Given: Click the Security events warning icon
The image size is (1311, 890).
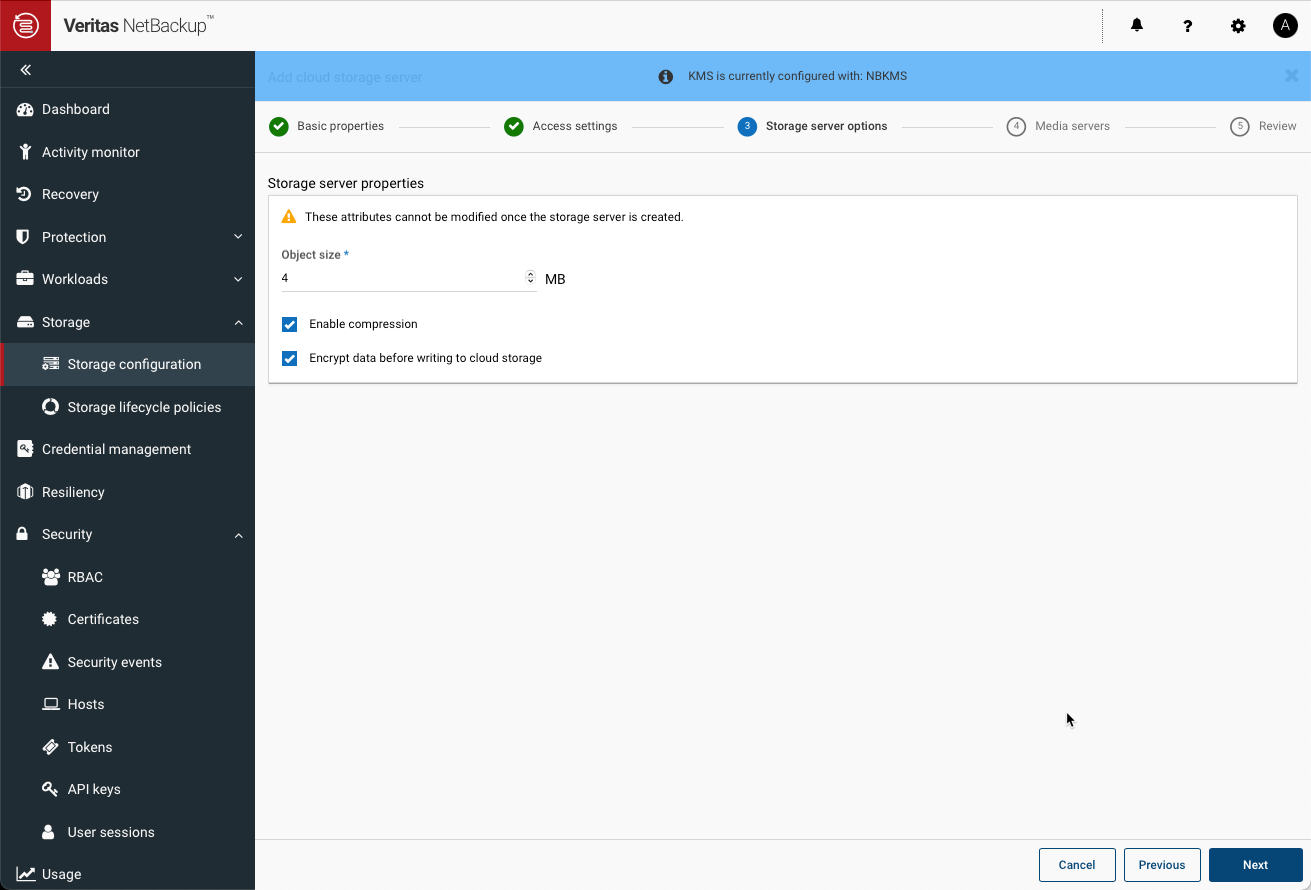Looking at the screenshot, I should 50,662.
